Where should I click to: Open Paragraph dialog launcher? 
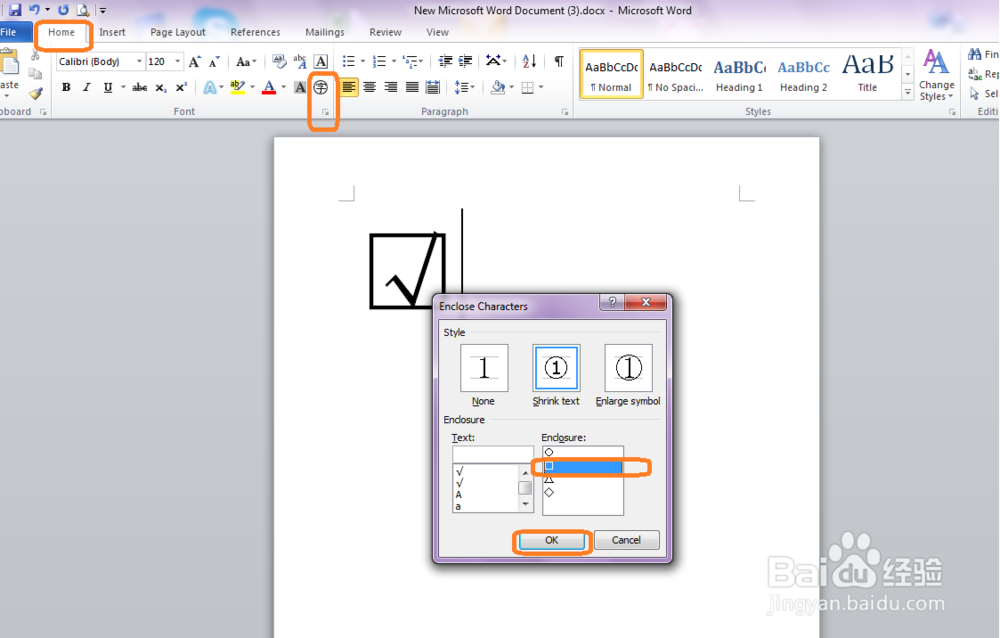pos(564,112)
